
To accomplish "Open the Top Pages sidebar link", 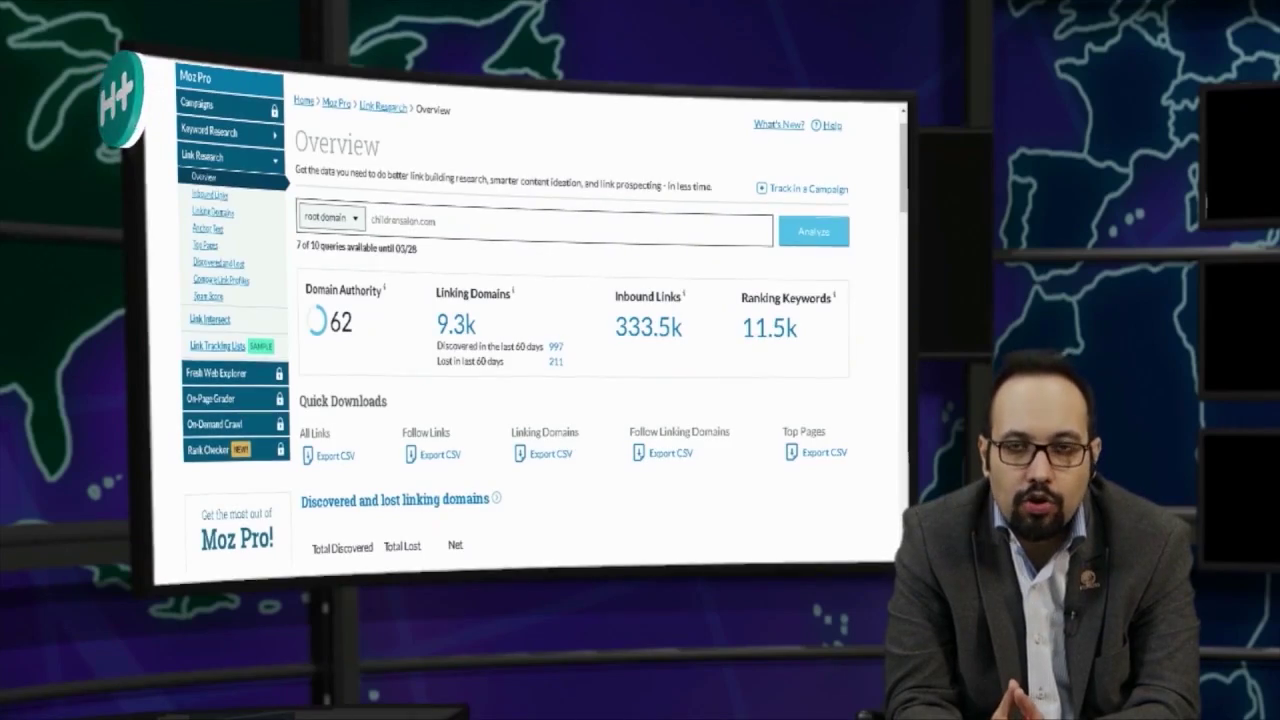I will coord(205,245).
